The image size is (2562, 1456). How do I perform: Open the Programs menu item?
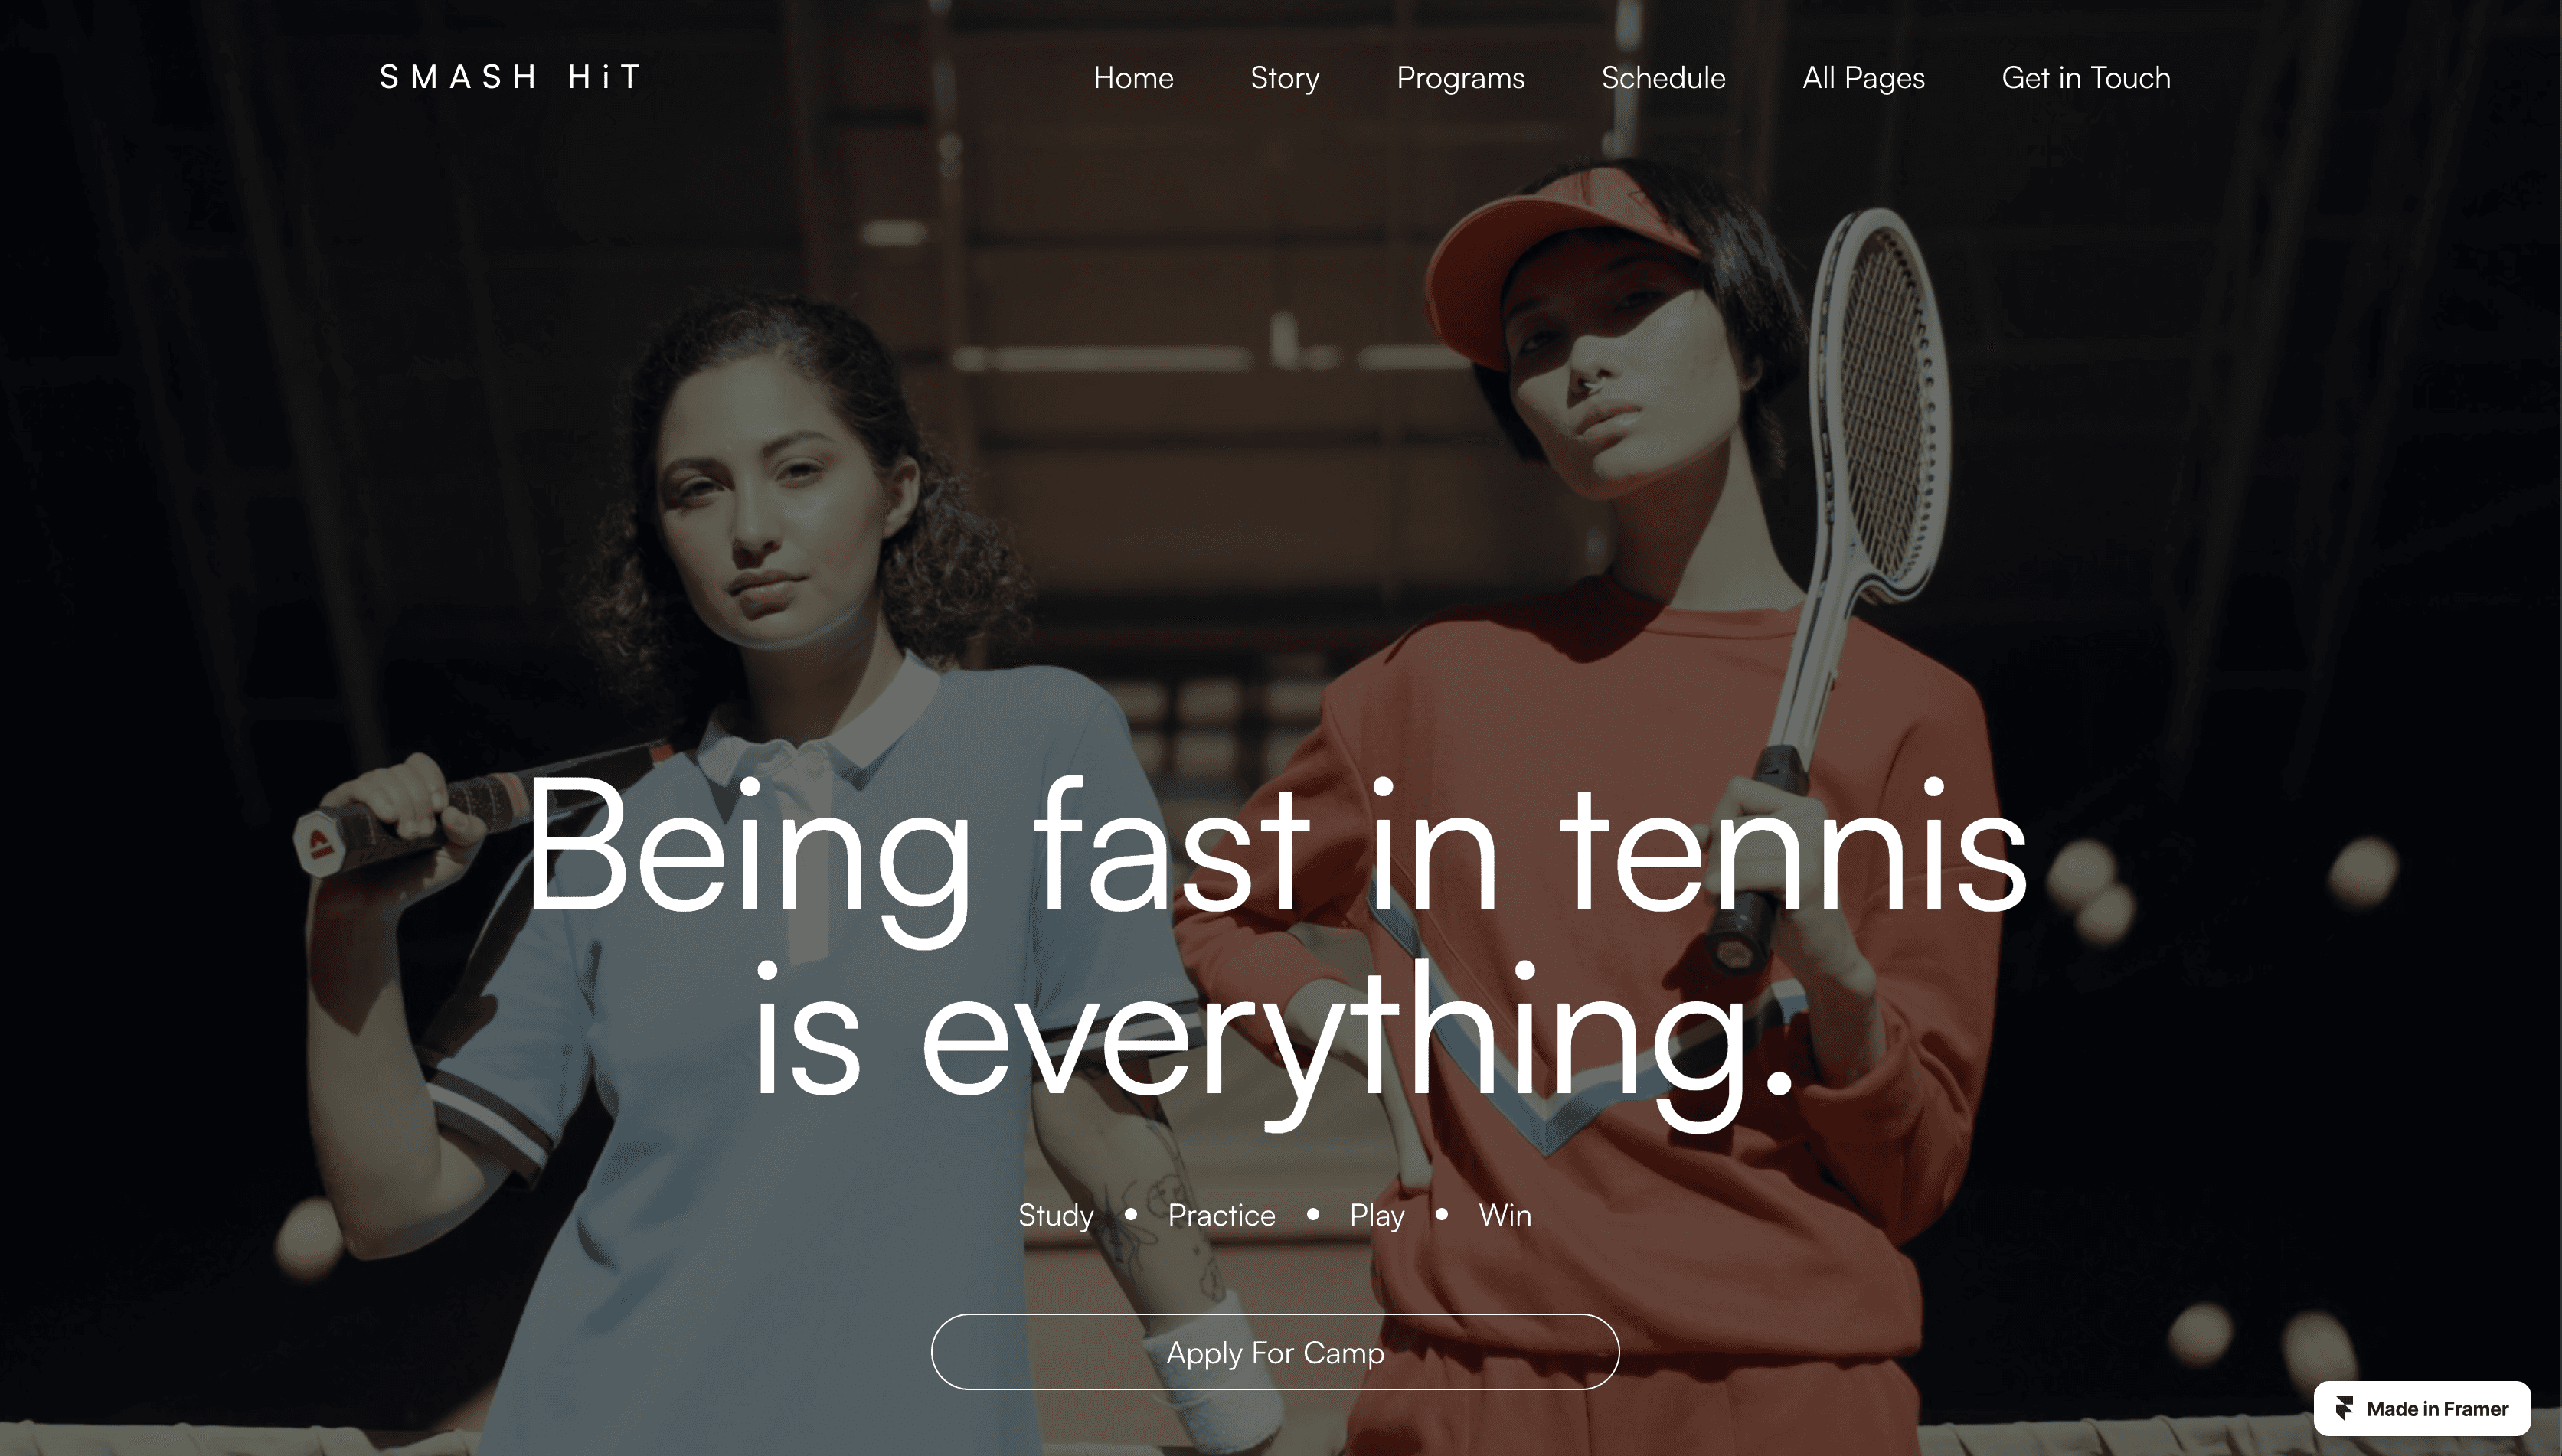coord(1460,78)
